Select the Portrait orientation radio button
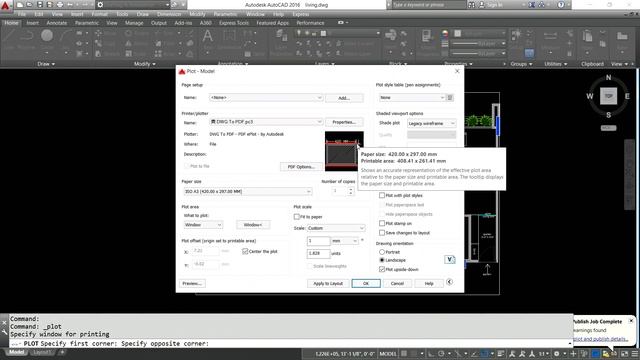 tap(382, 252)
